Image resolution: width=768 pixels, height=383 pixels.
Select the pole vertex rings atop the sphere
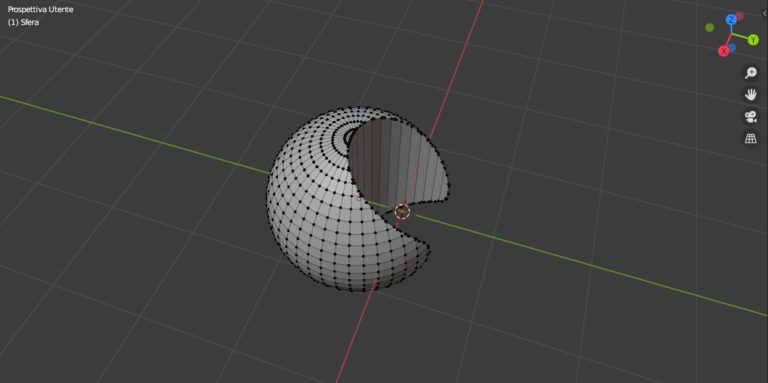pos(353,135)
